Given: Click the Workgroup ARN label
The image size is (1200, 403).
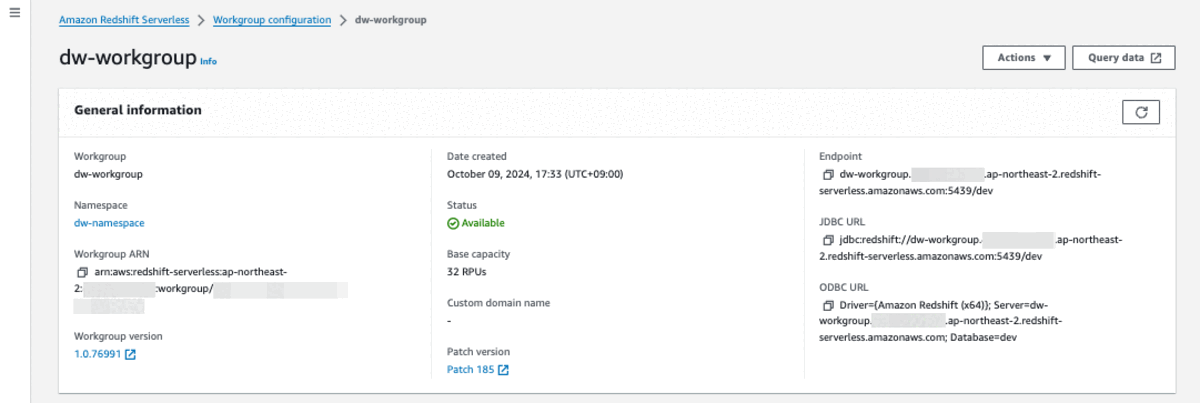Looking at the screenshot, I should click(x=112, y=254).
